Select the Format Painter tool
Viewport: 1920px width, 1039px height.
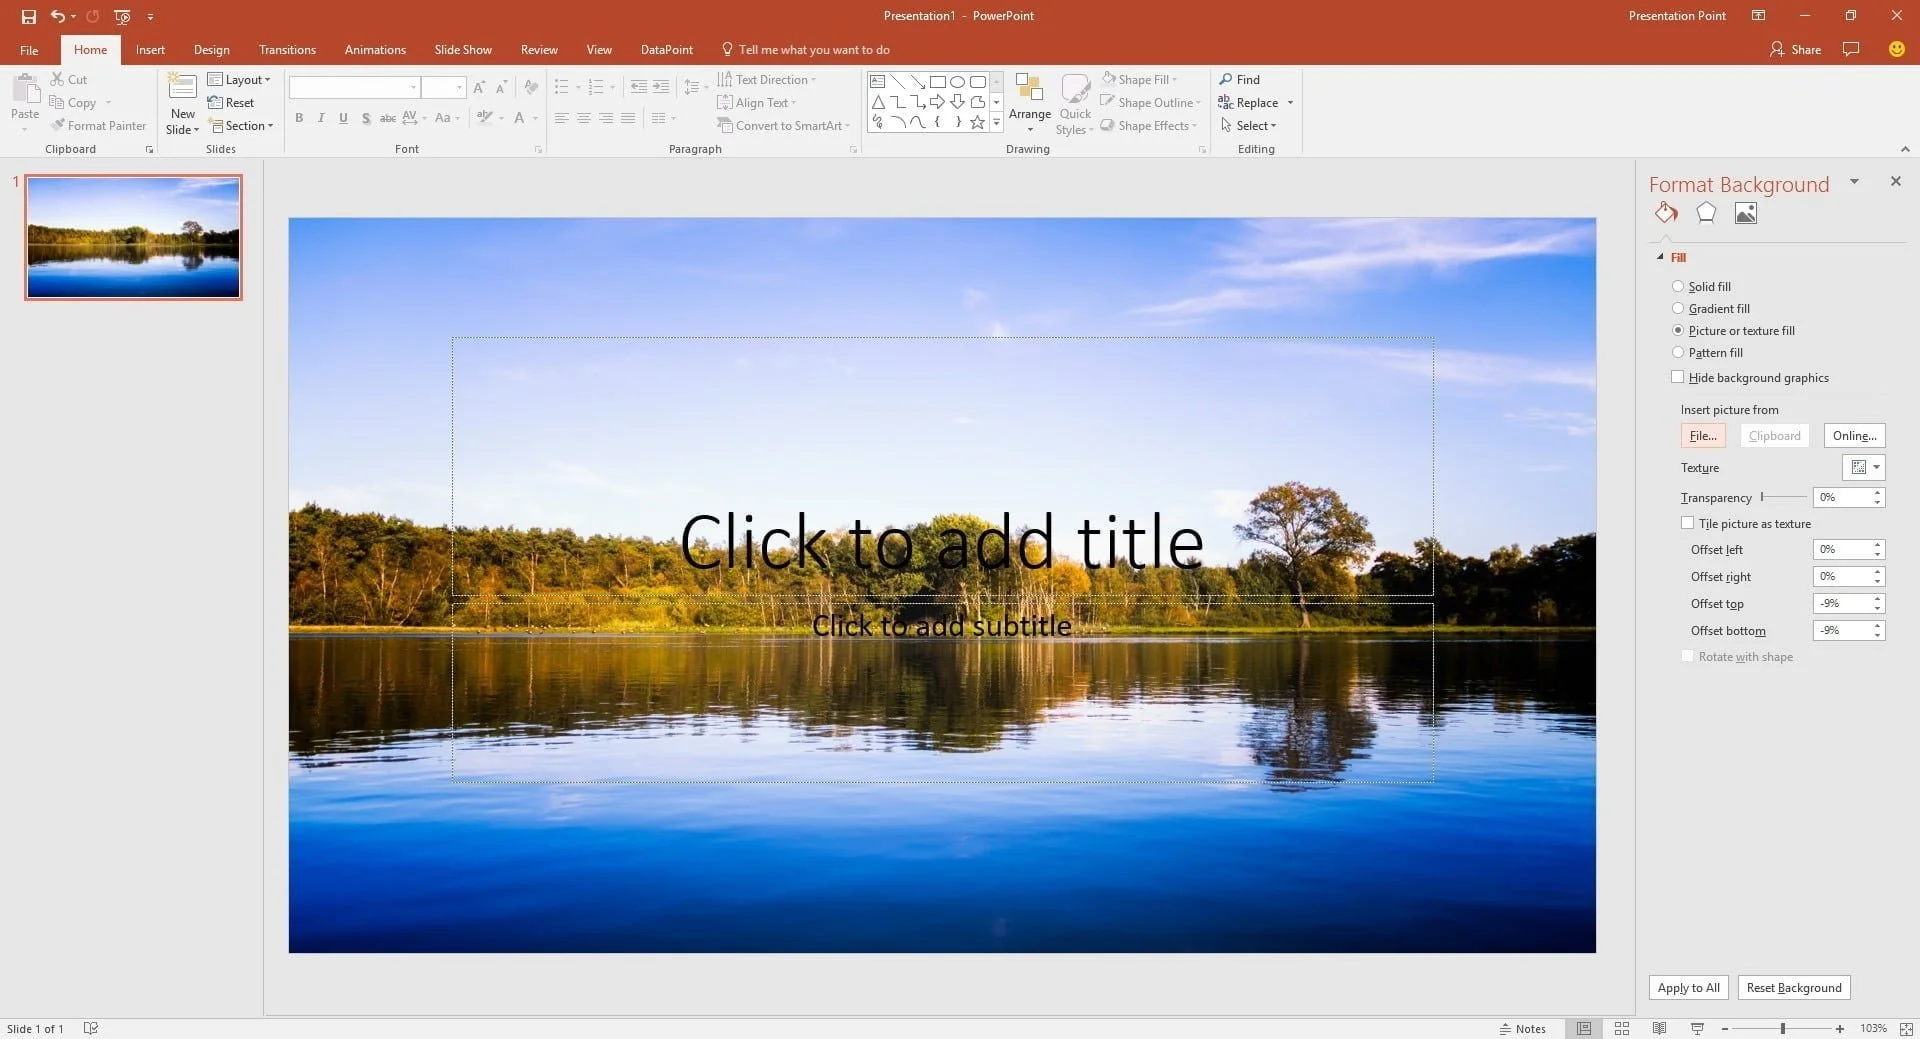click(99, 125)
